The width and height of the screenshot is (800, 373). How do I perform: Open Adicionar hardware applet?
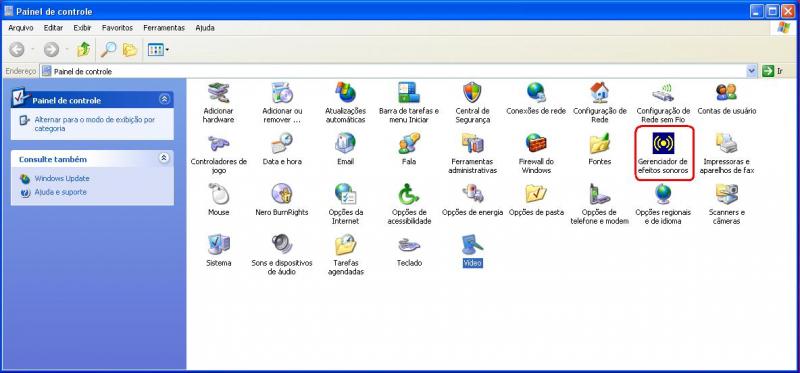[218, 102]
